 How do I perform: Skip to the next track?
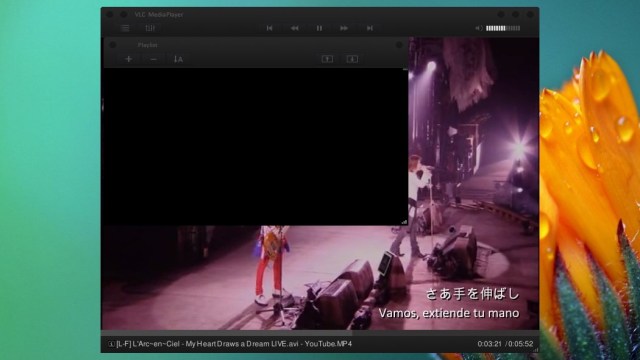point(369,28)
